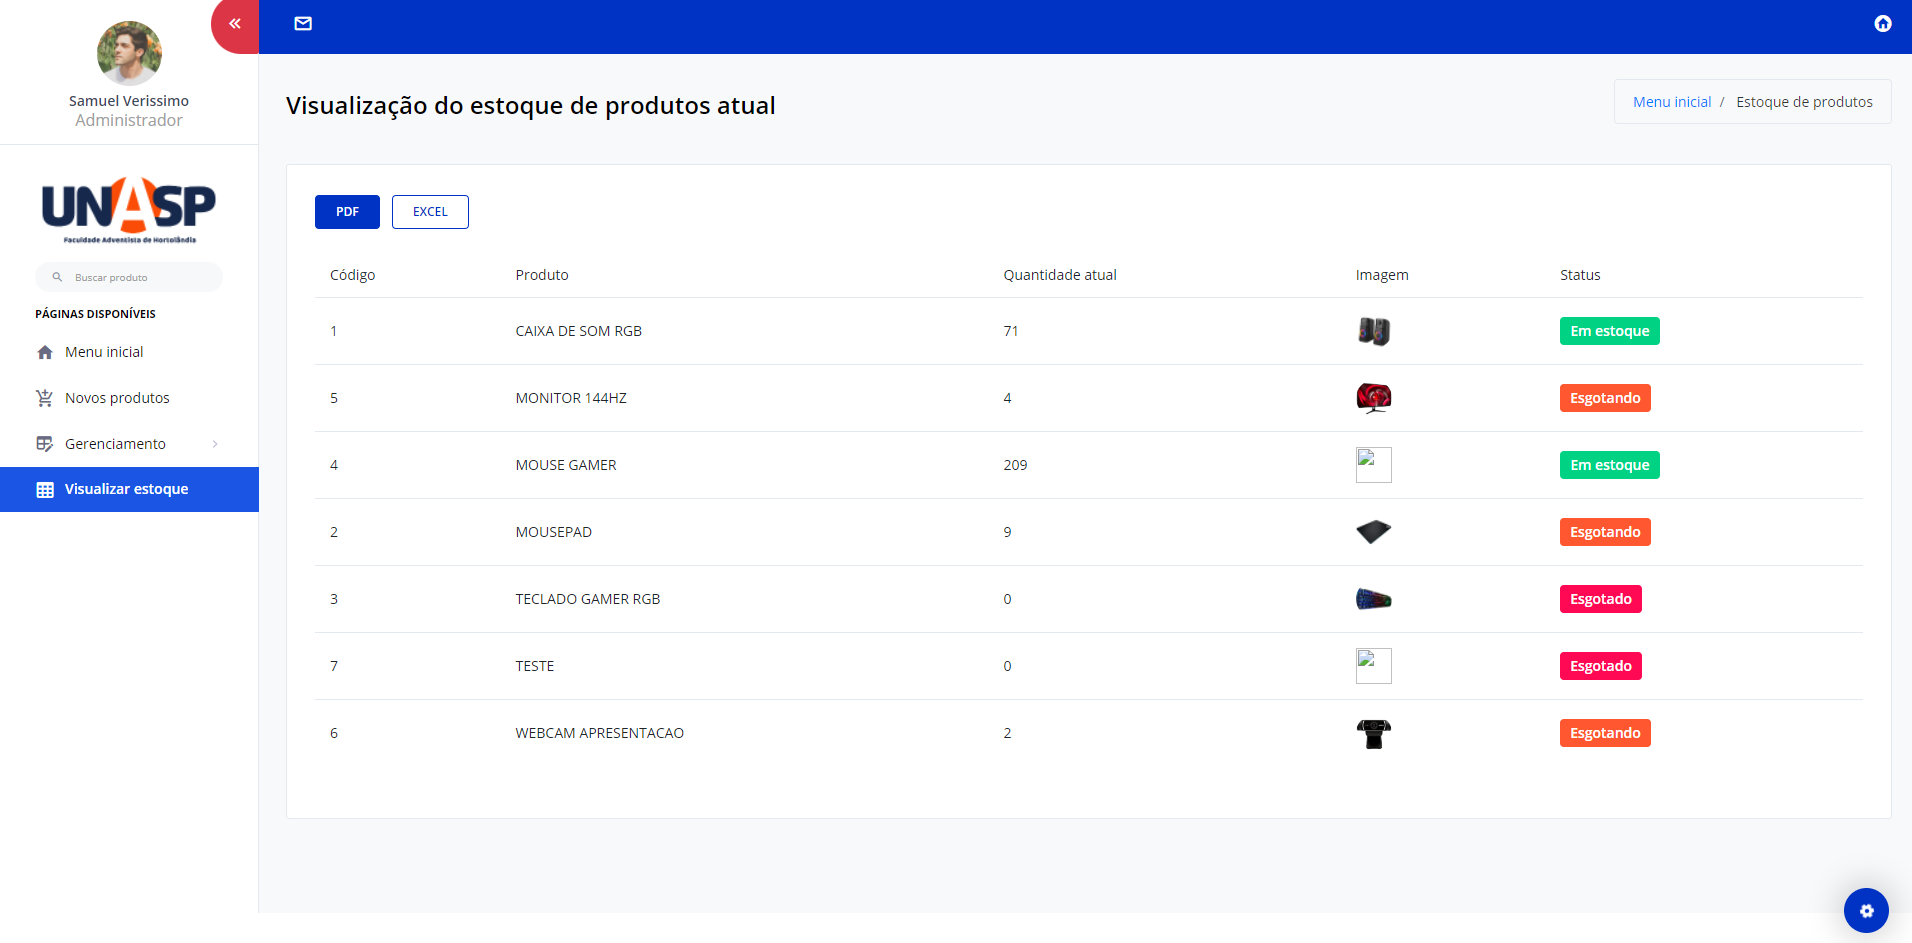Screen dimensions: 1912x943
Task: Select Visualizar estoque in the sidebar
Action: coord(126,489)
